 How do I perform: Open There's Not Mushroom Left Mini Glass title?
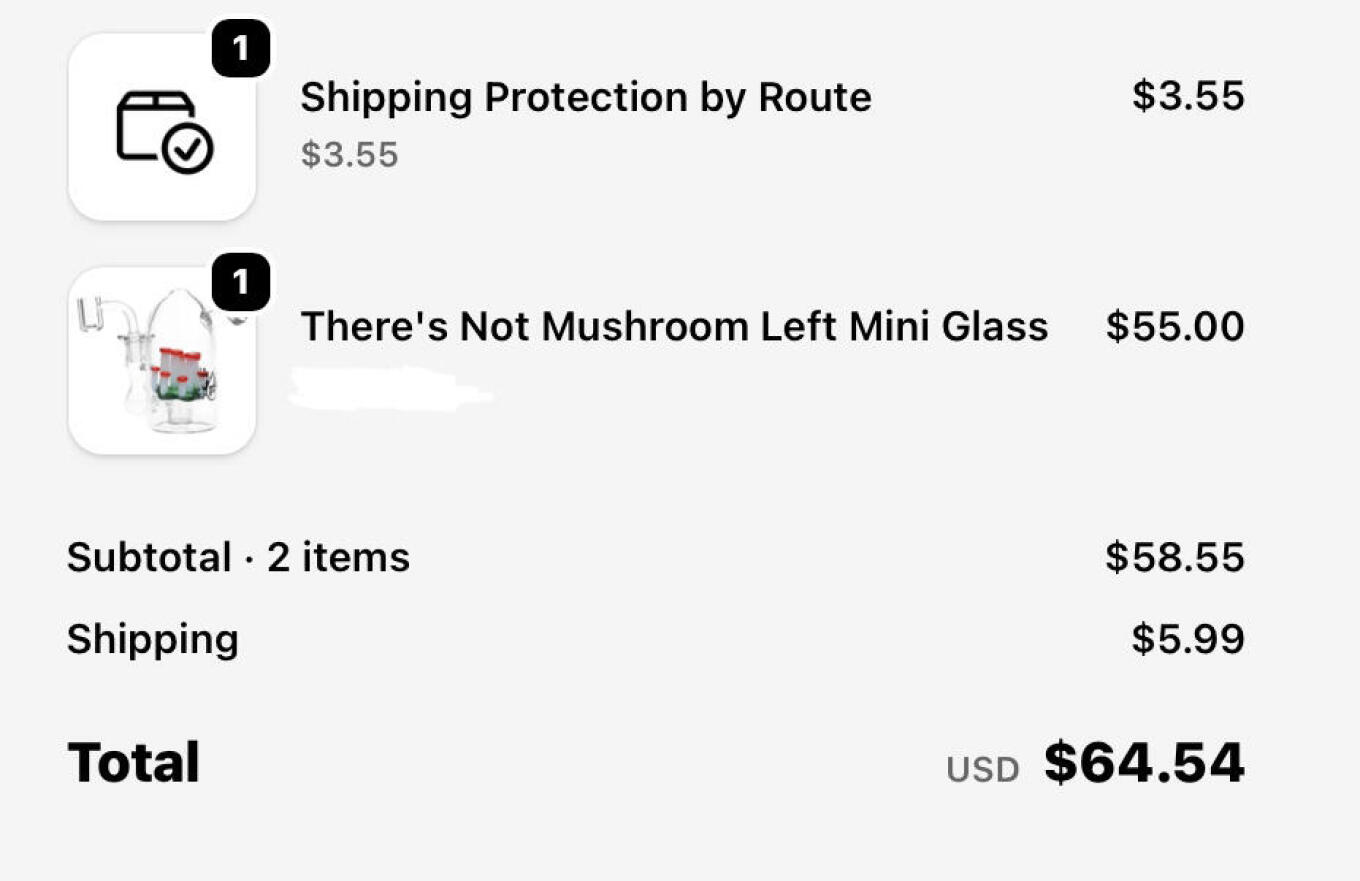point(674,326)
